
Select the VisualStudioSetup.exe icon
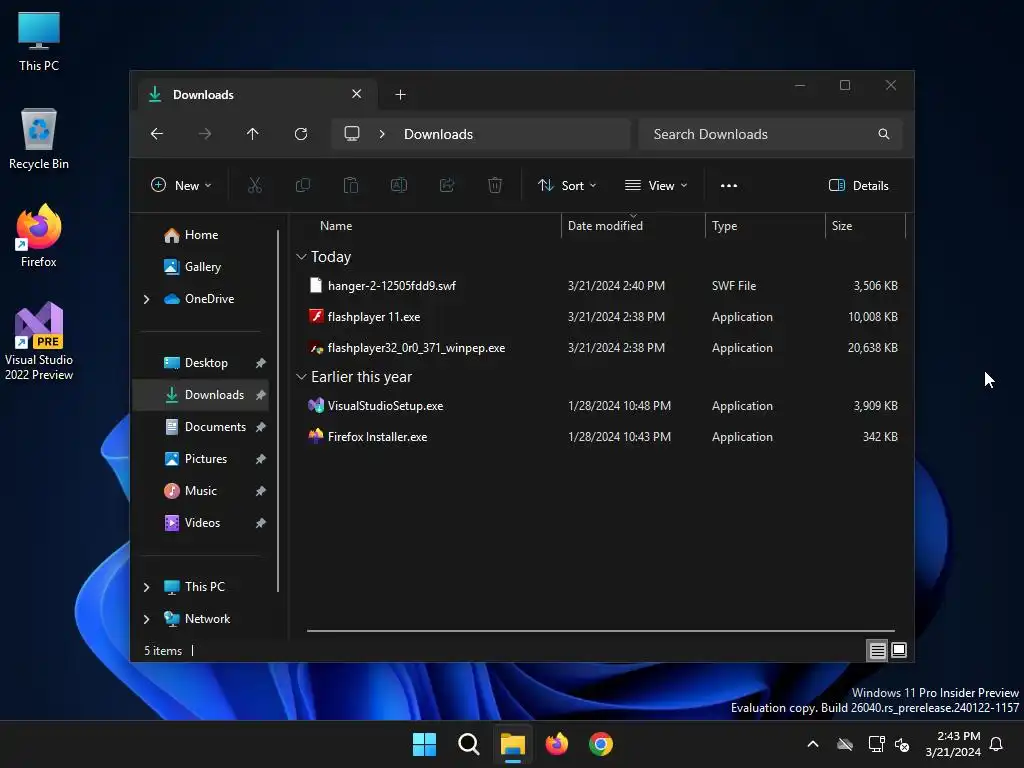(316, 406)
